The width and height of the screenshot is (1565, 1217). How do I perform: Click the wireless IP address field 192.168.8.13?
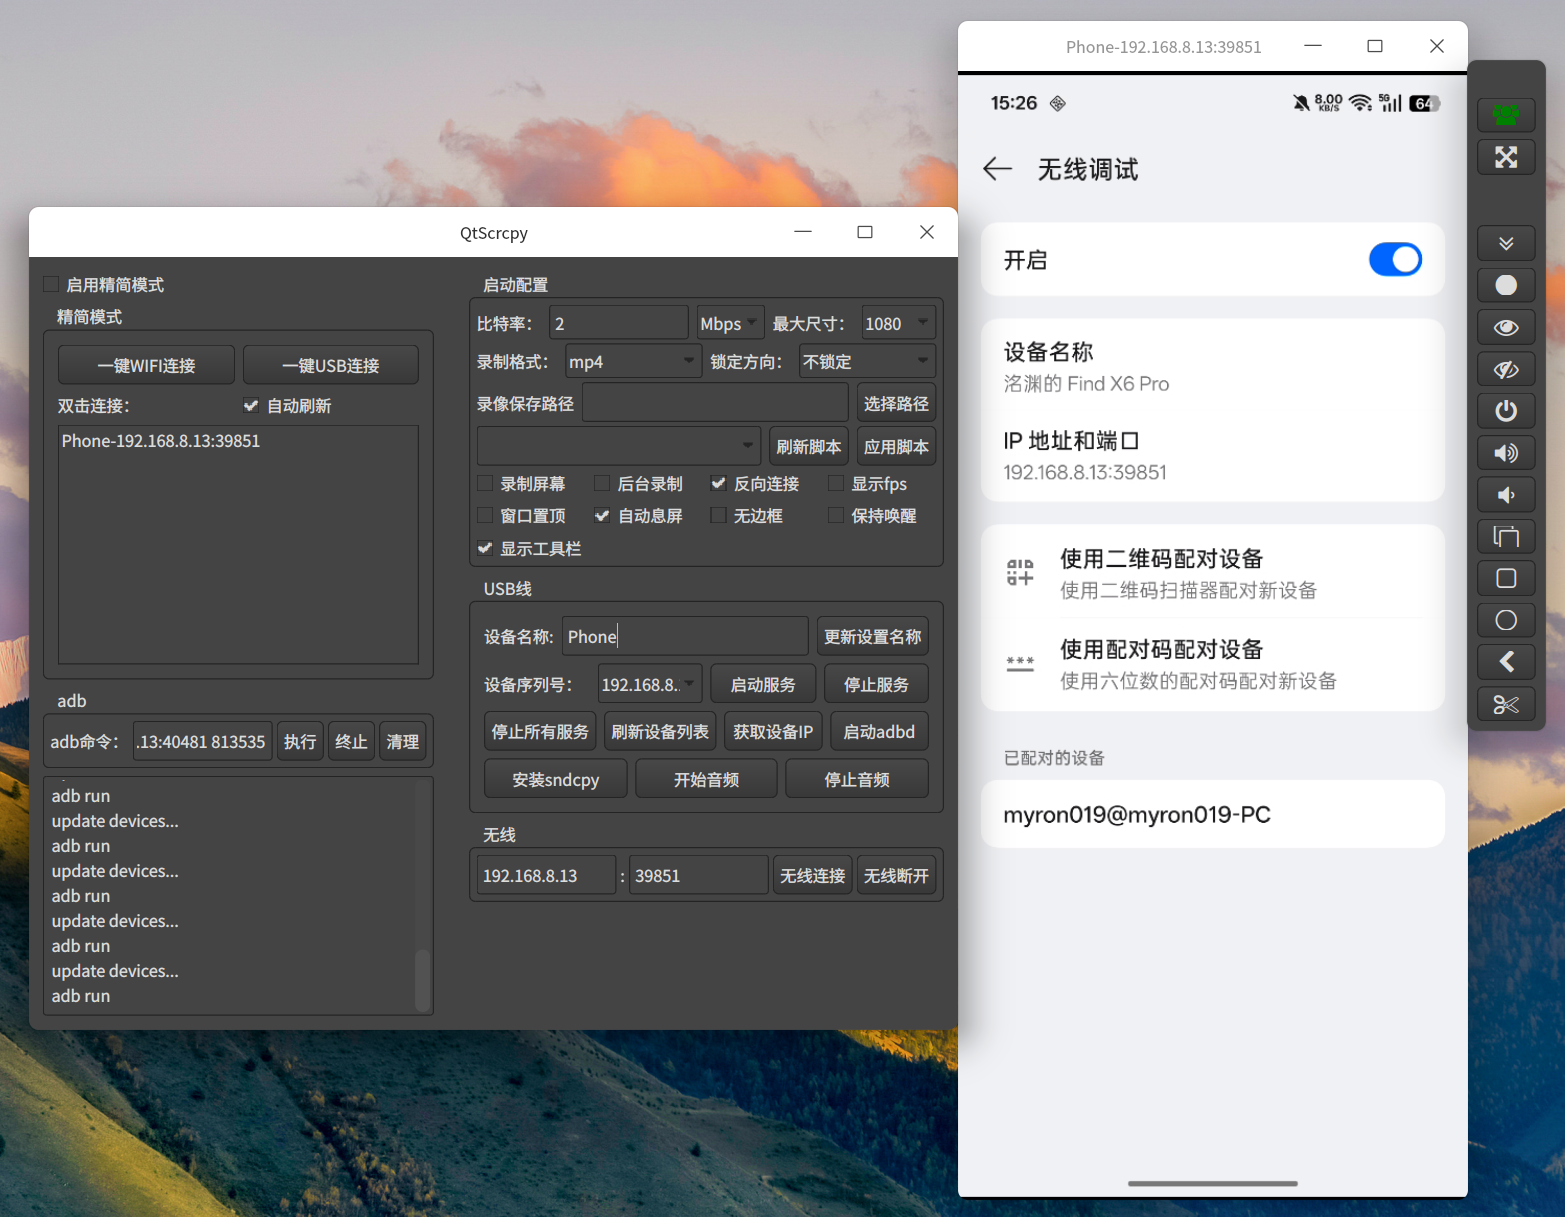click(546, 875)
